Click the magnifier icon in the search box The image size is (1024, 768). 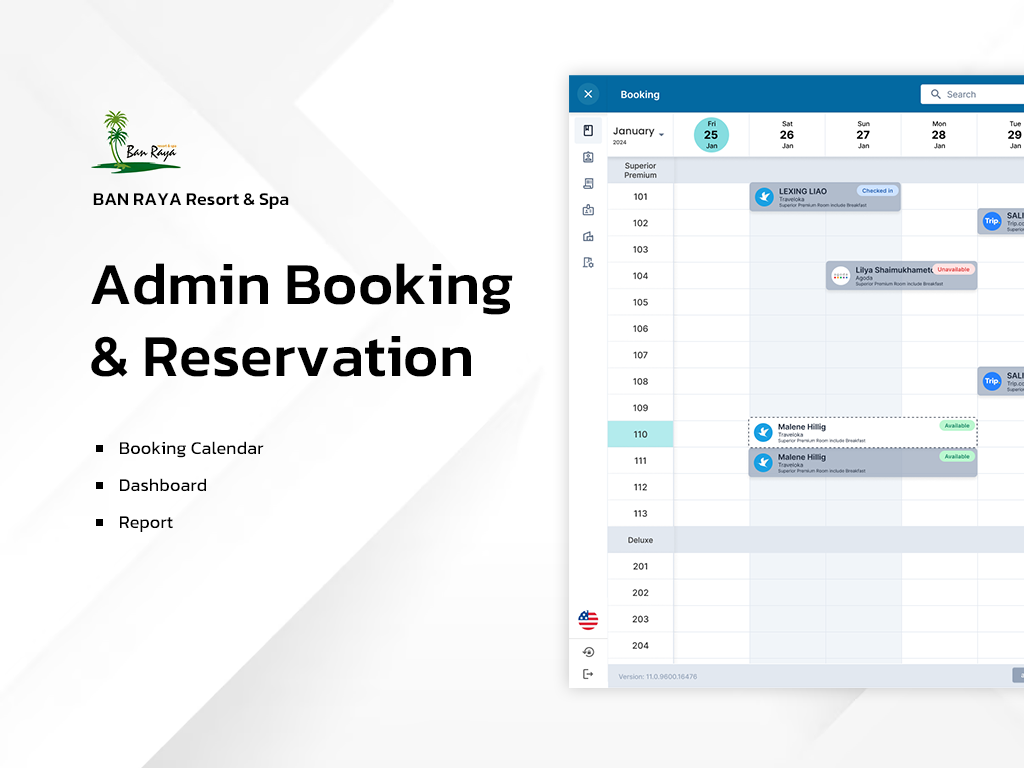click(935, 94)
